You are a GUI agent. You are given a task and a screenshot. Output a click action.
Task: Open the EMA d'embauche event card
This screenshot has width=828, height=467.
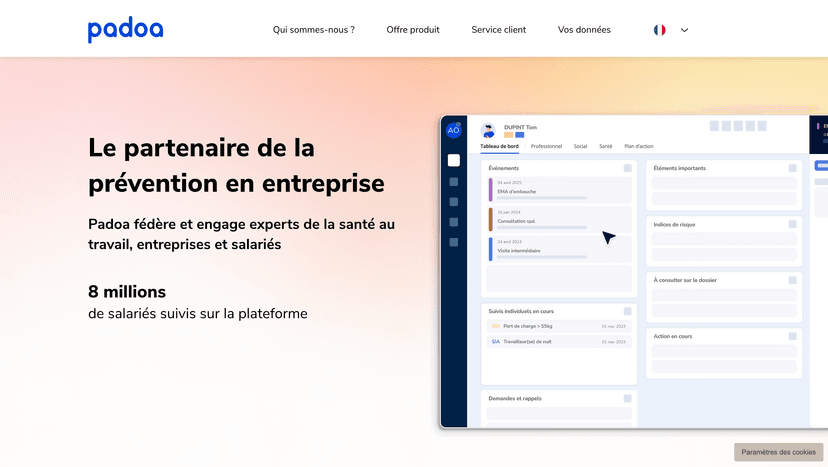click(558, 190)
